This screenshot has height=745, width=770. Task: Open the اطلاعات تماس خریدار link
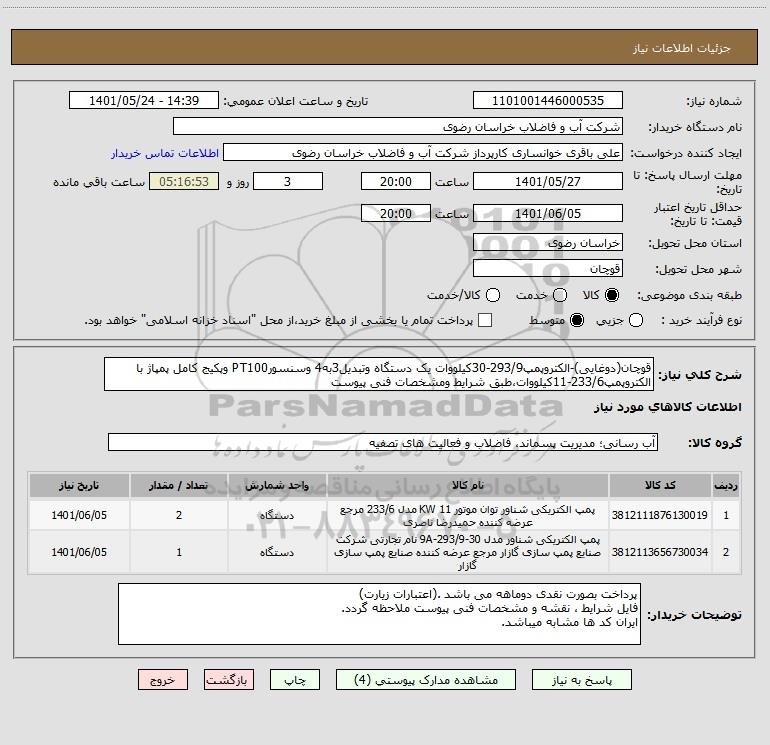[165, 153]
